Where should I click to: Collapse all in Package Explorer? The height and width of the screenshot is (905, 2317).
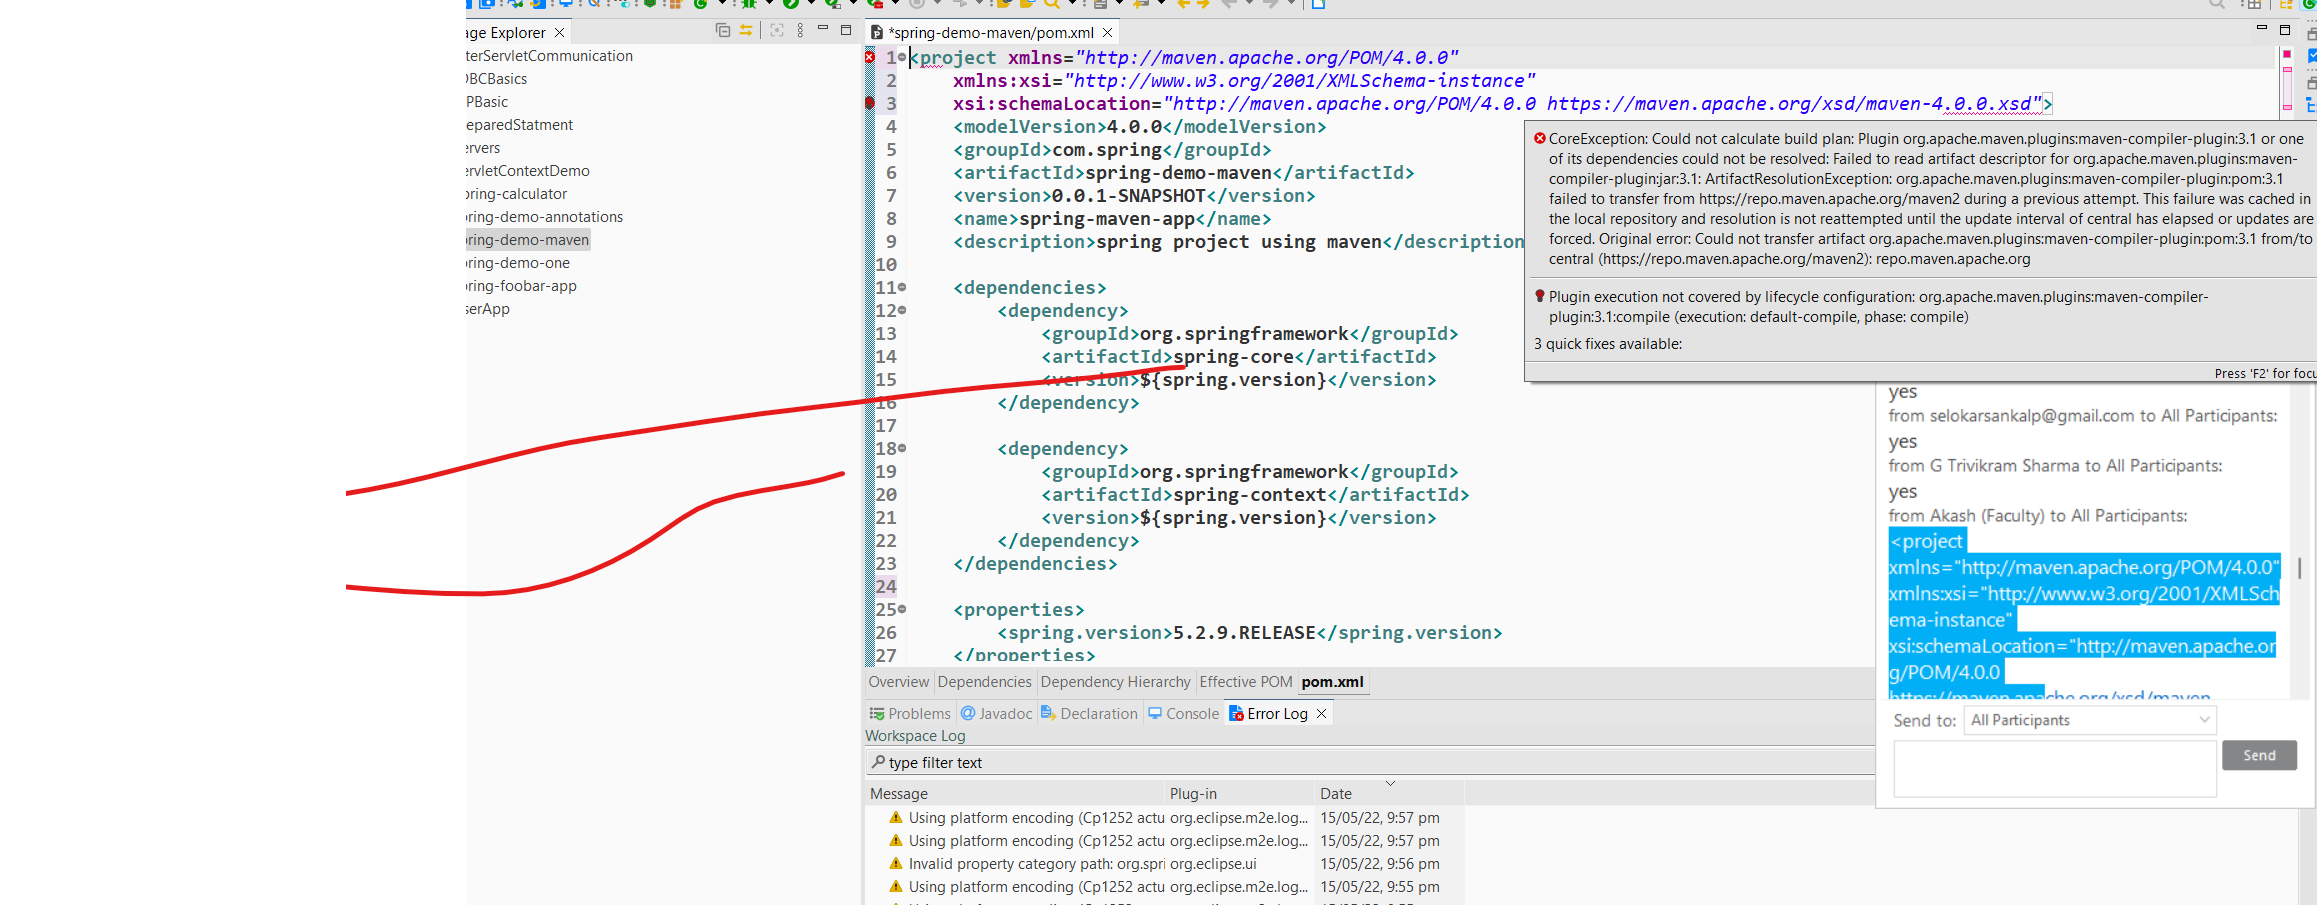(723, 31)
